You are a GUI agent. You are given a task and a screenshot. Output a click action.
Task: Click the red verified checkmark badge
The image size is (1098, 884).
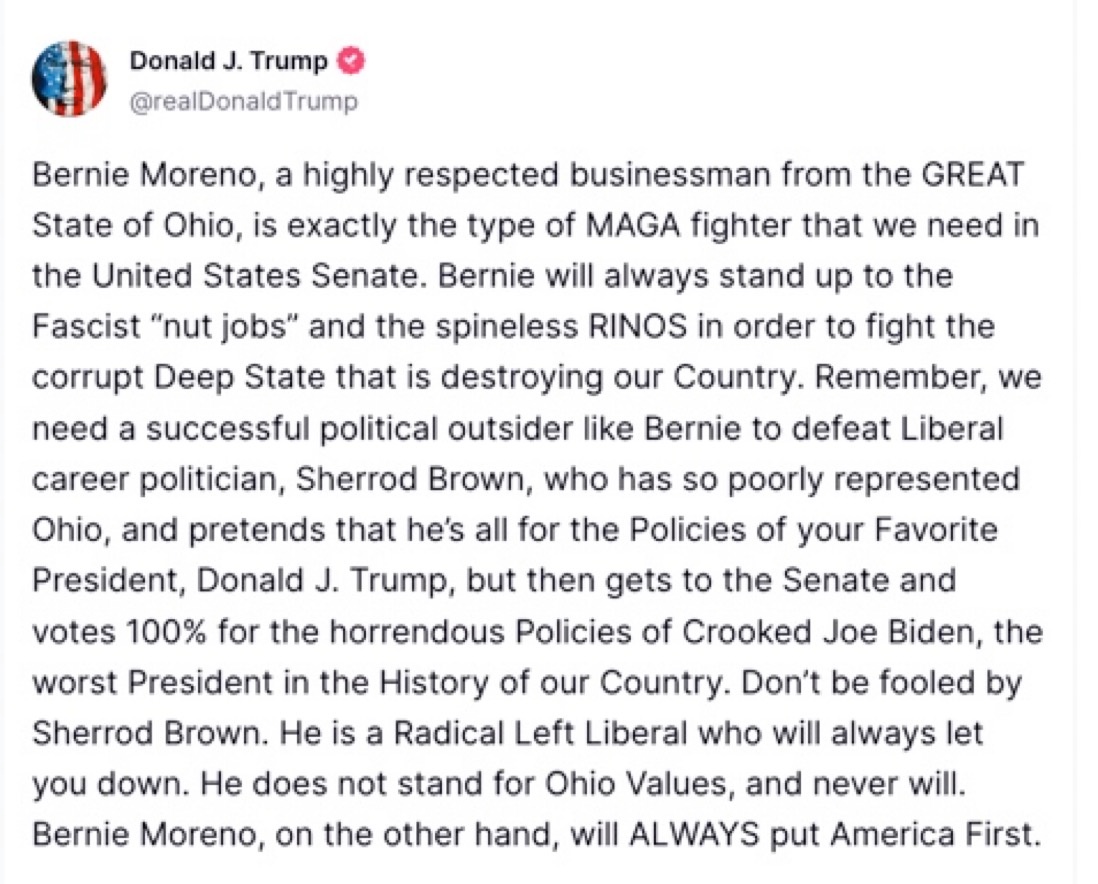point(352,62)
